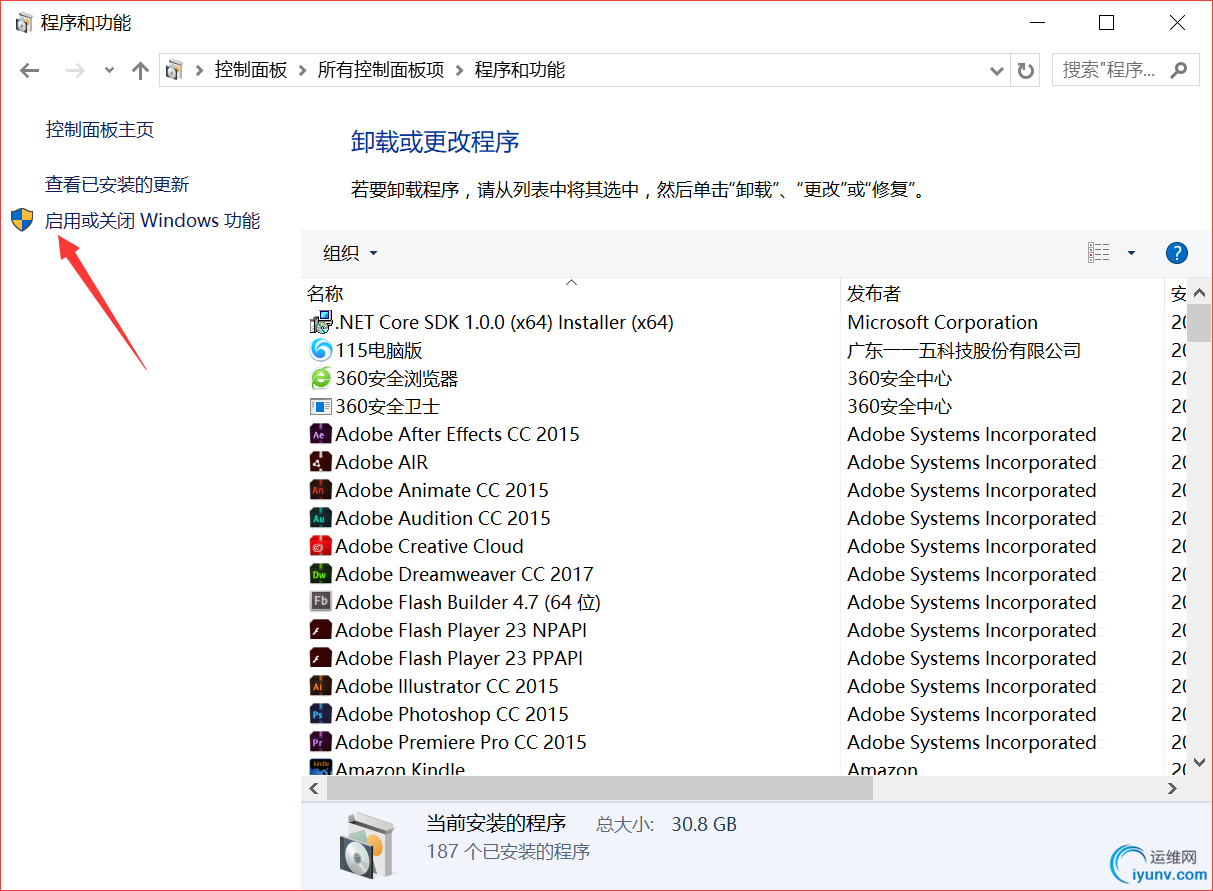Select 'Adobe Dreamweaver CC 2017' entry

click(x=464, y=574)
